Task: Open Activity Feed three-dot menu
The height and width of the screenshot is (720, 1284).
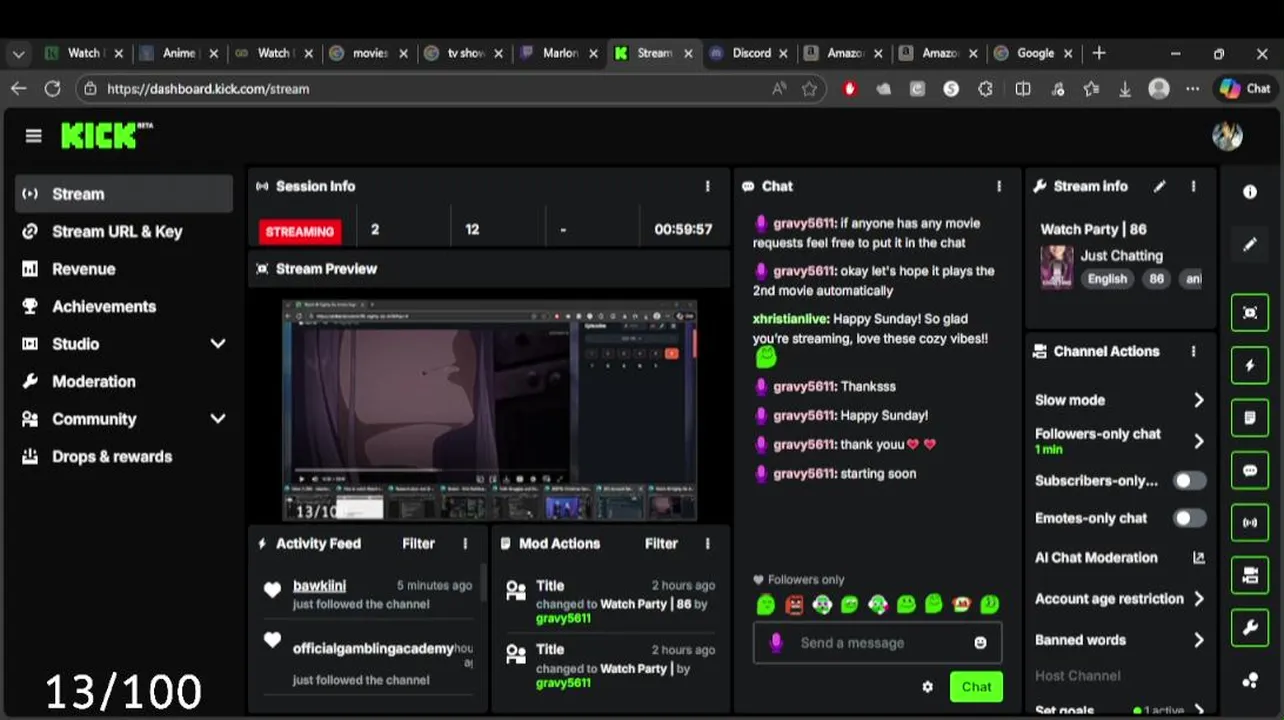Action: [465, 543]
